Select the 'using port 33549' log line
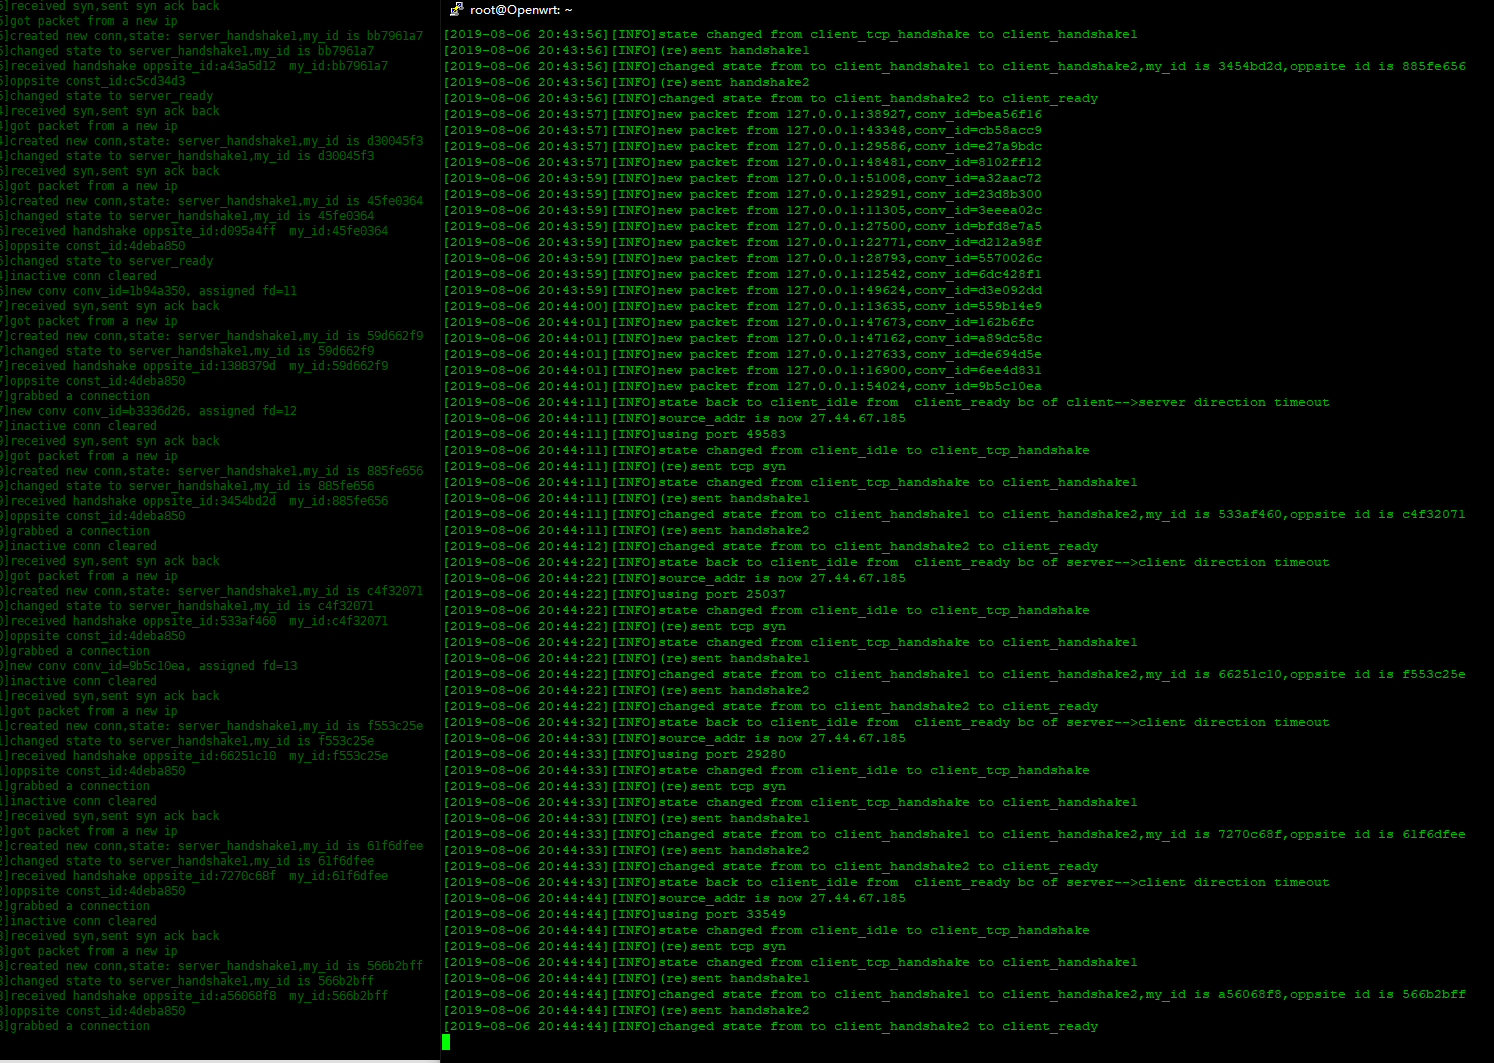 coord(614,914)
